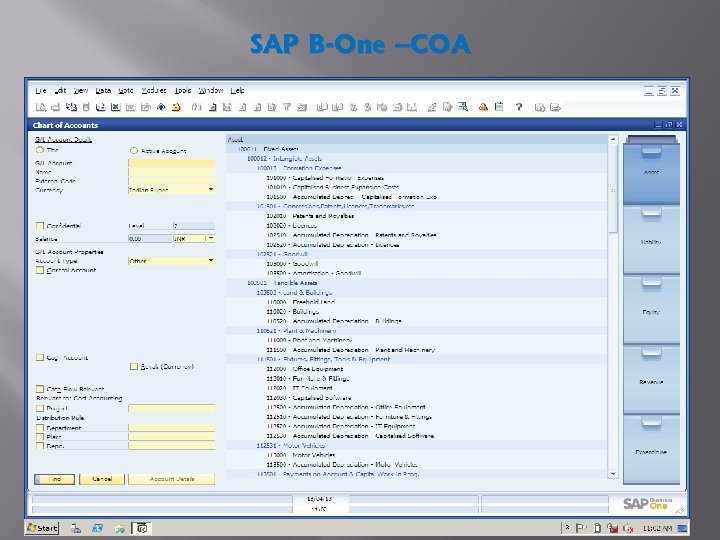Open the Liabilities drawer tab
Screen dimensions: 720x540
(x=651, y=240)
